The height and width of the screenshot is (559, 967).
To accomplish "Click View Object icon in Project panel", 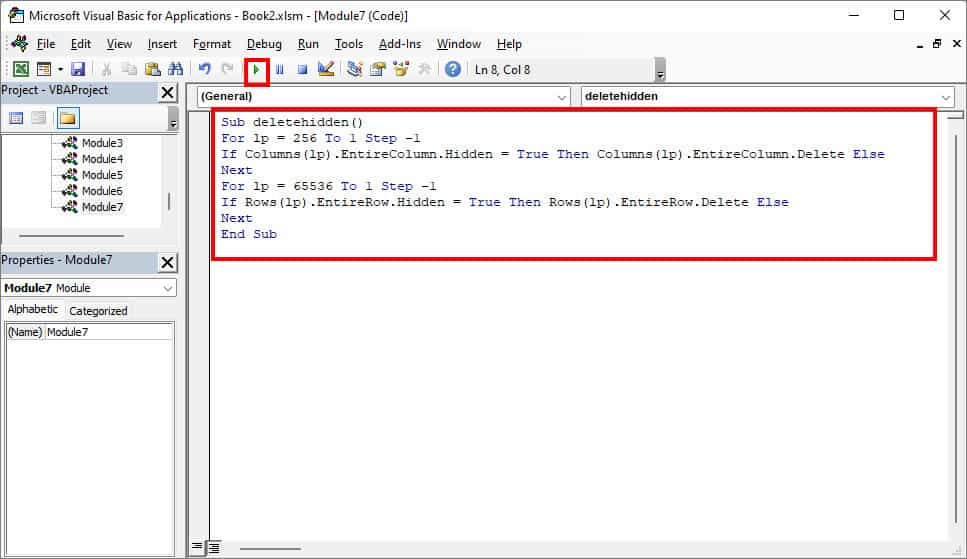I will [39, 118].
